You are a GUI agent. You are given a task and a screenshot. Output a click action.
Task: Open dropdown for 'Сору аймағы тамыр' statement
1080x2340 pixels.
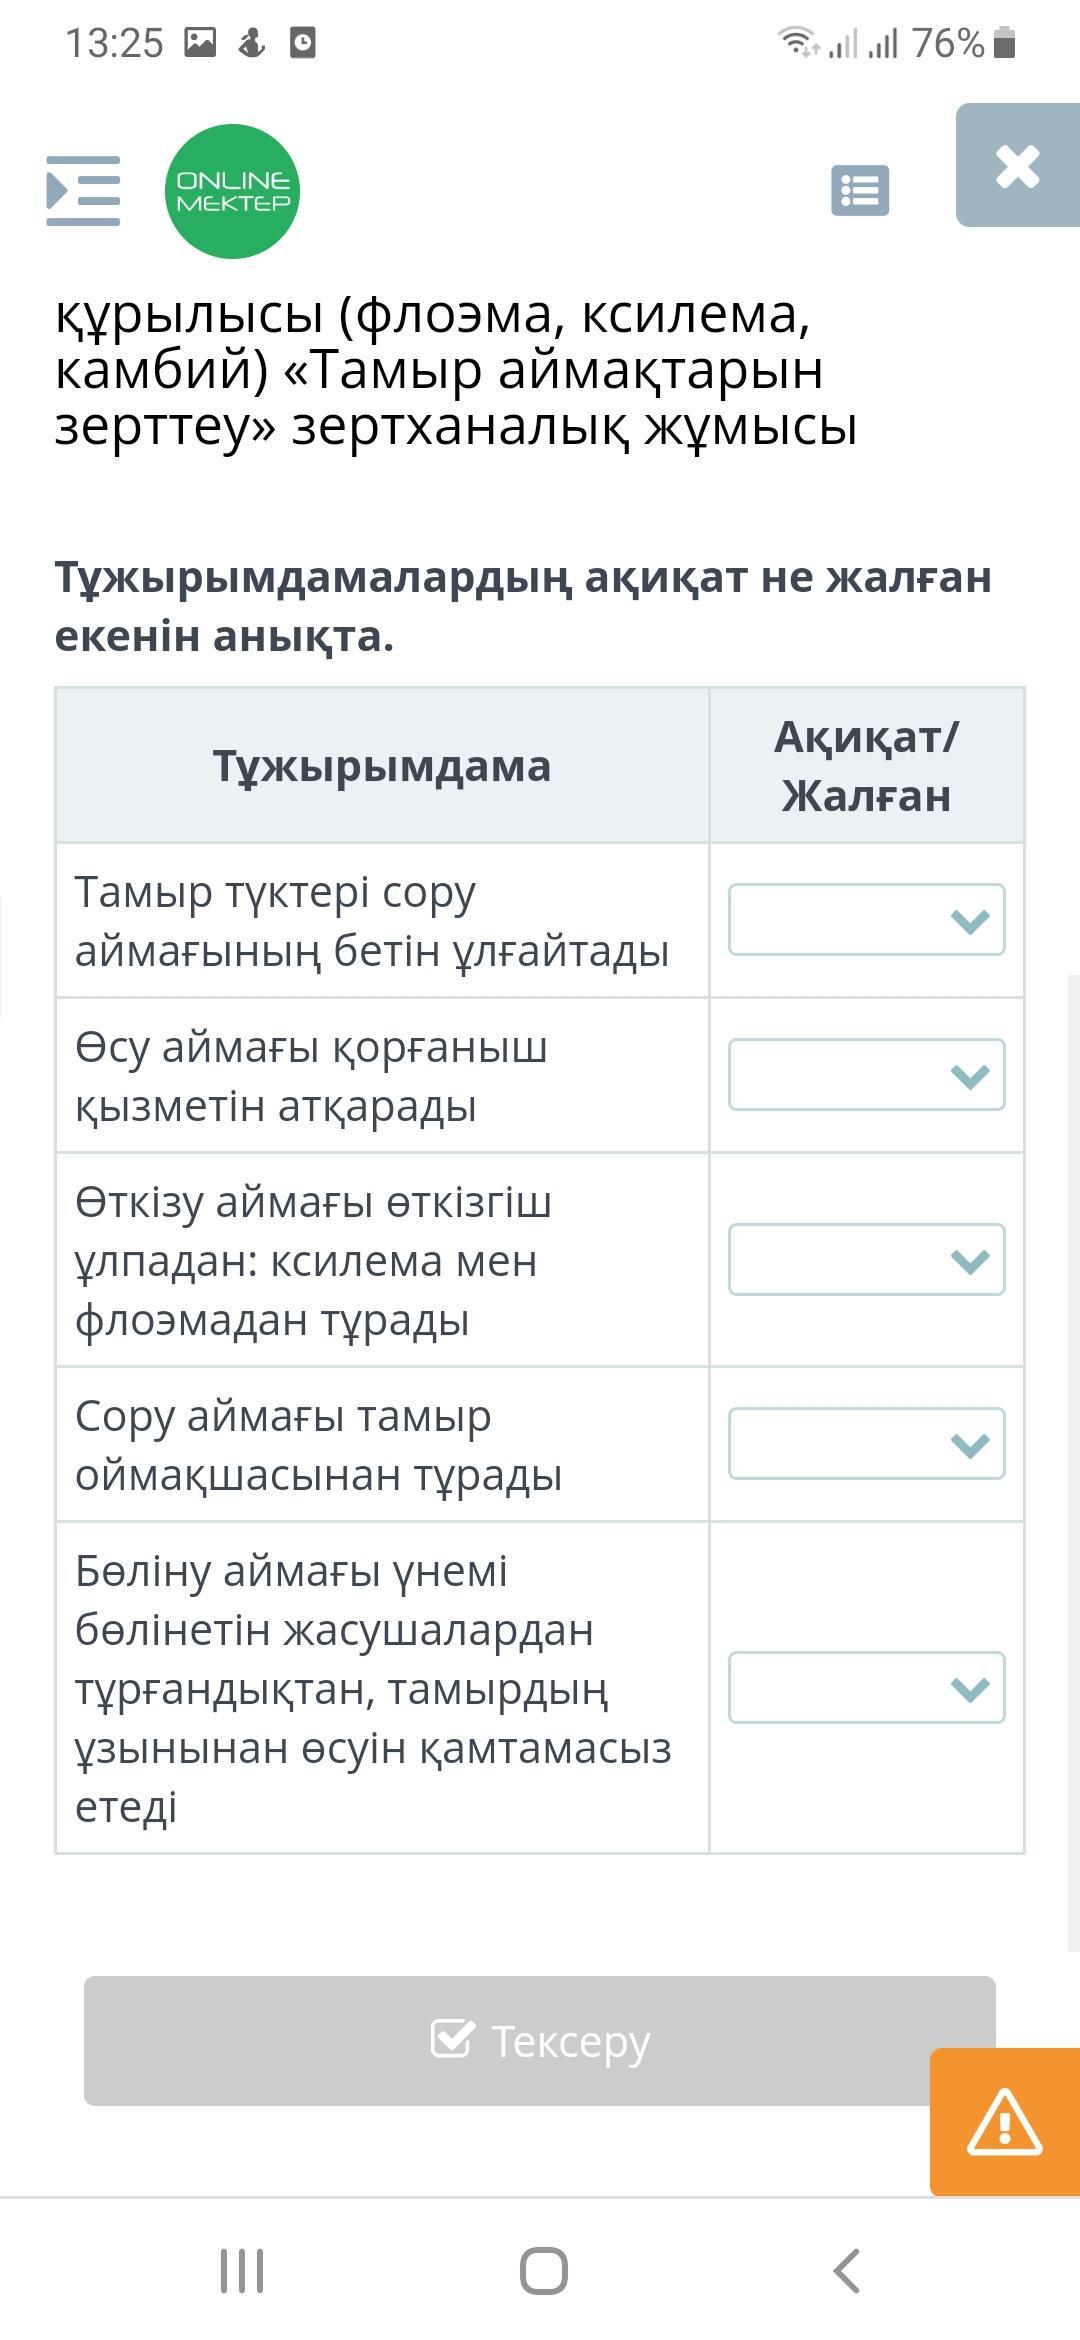[867, 1443]
